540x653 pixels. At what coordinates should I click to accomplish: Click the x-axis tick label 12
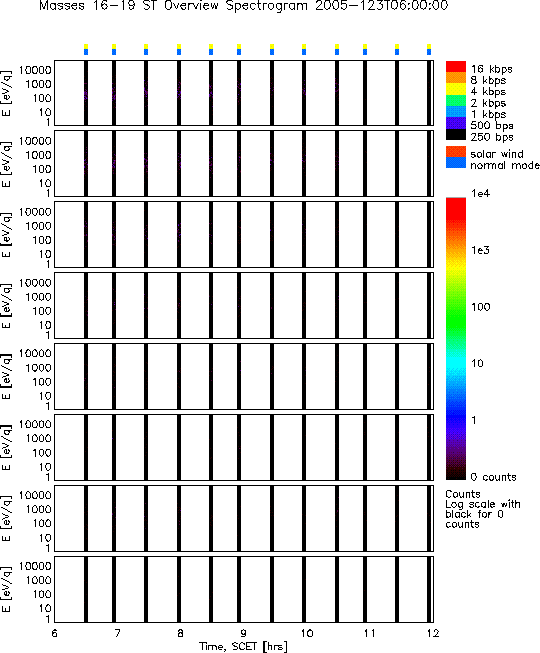point(433,633)
